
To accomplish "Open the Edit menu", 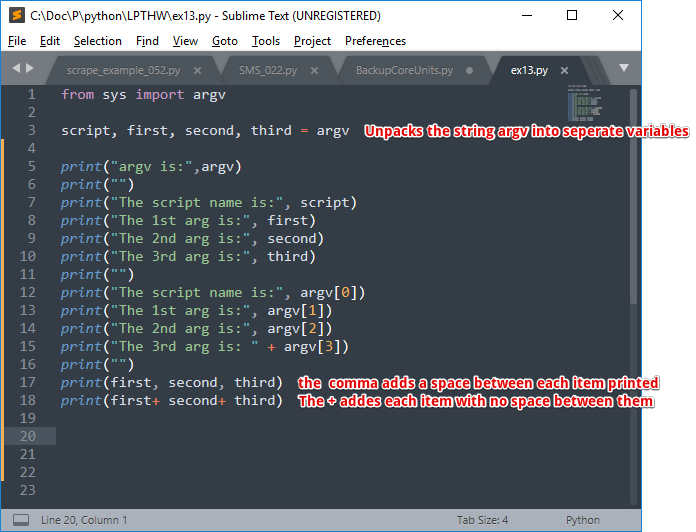I will tap(50, 41).
